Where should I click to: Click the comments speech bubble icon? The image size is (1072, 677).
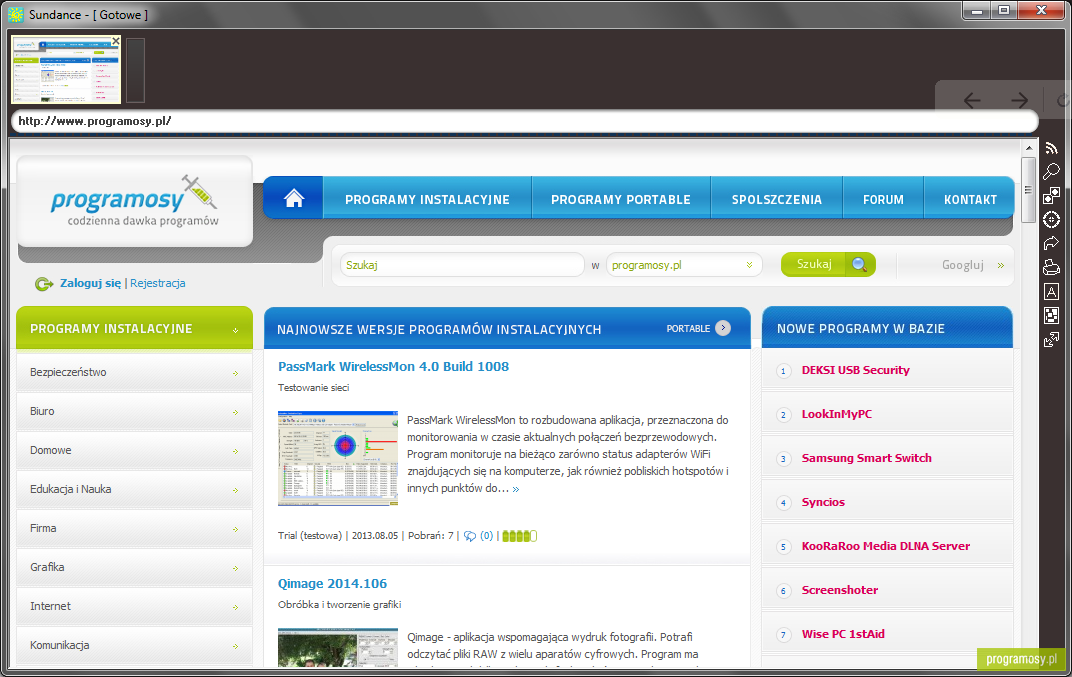[x=470, y=536]
